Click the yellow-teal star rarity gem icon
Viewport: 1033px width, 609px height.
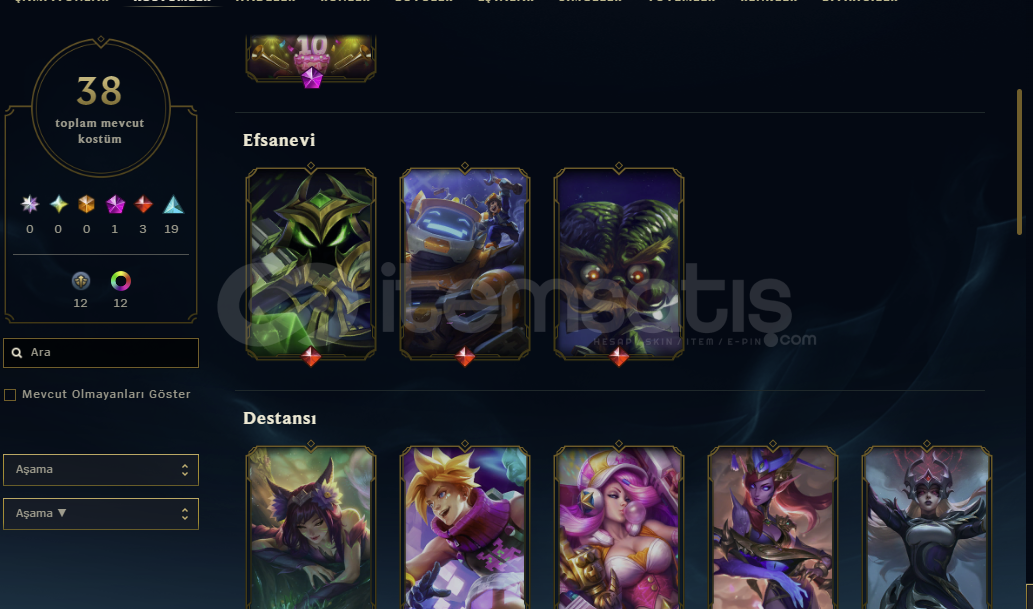pyautogui.click(x=59, y=204)
